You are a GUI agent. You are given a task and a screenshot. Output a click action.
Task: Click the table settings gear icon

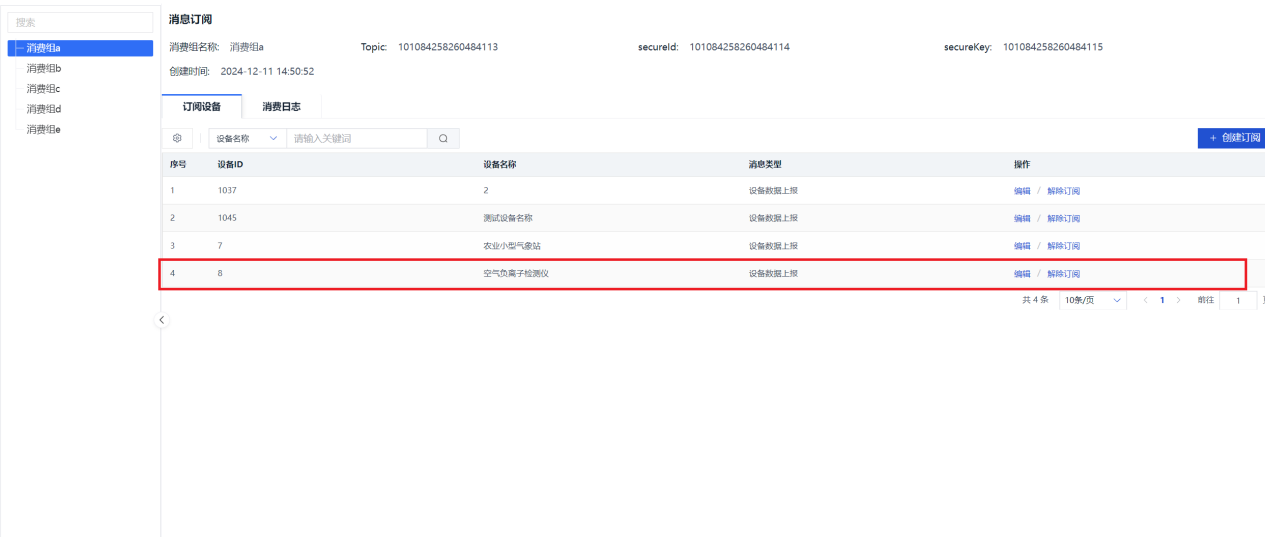click(x=177, y=139)
